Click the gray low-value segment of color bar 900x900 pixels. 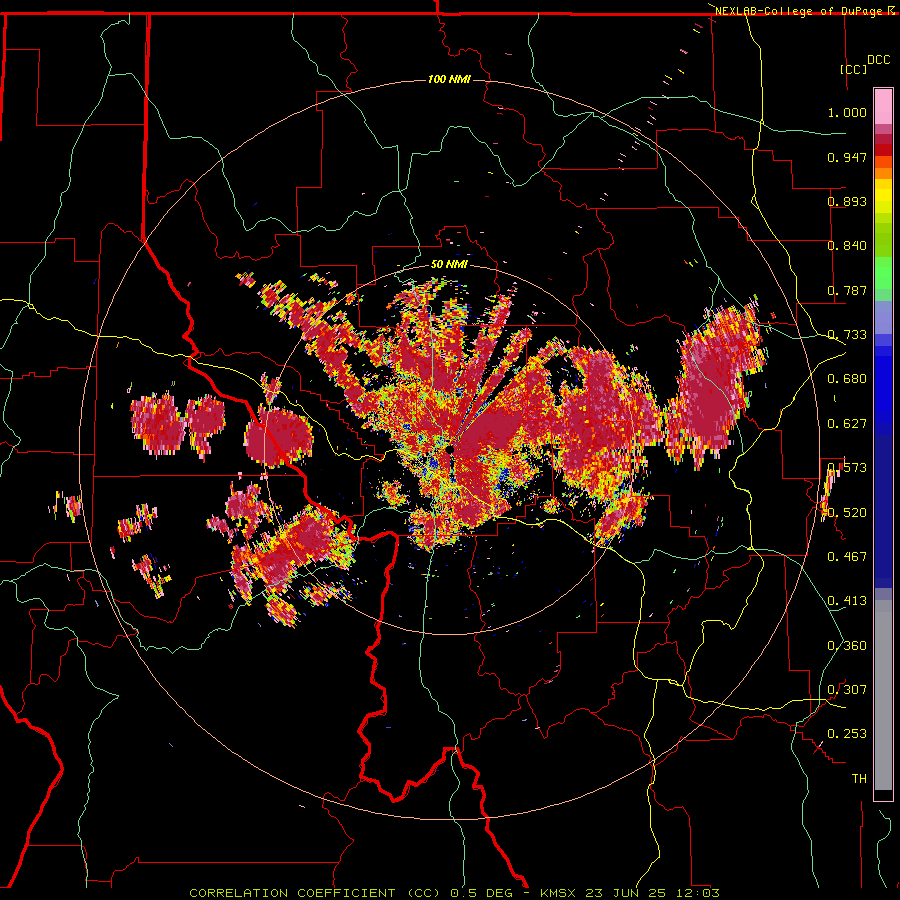[x=883, y=695]
